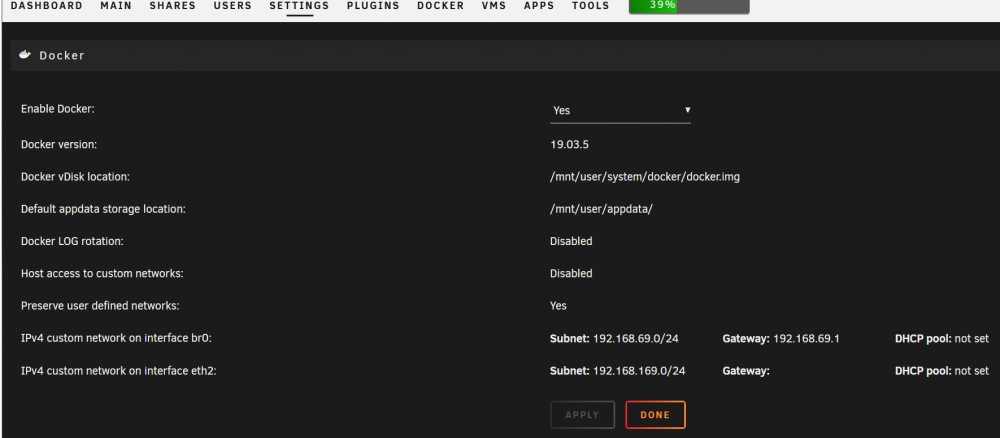Click Disabled value for Host access
This screenshot has height=438, width=1000.
571,274
